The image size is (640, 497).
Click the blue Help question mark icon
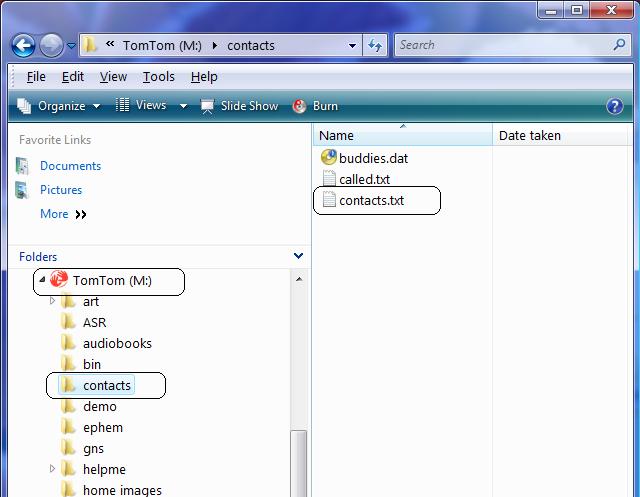[x=614, y=106]
